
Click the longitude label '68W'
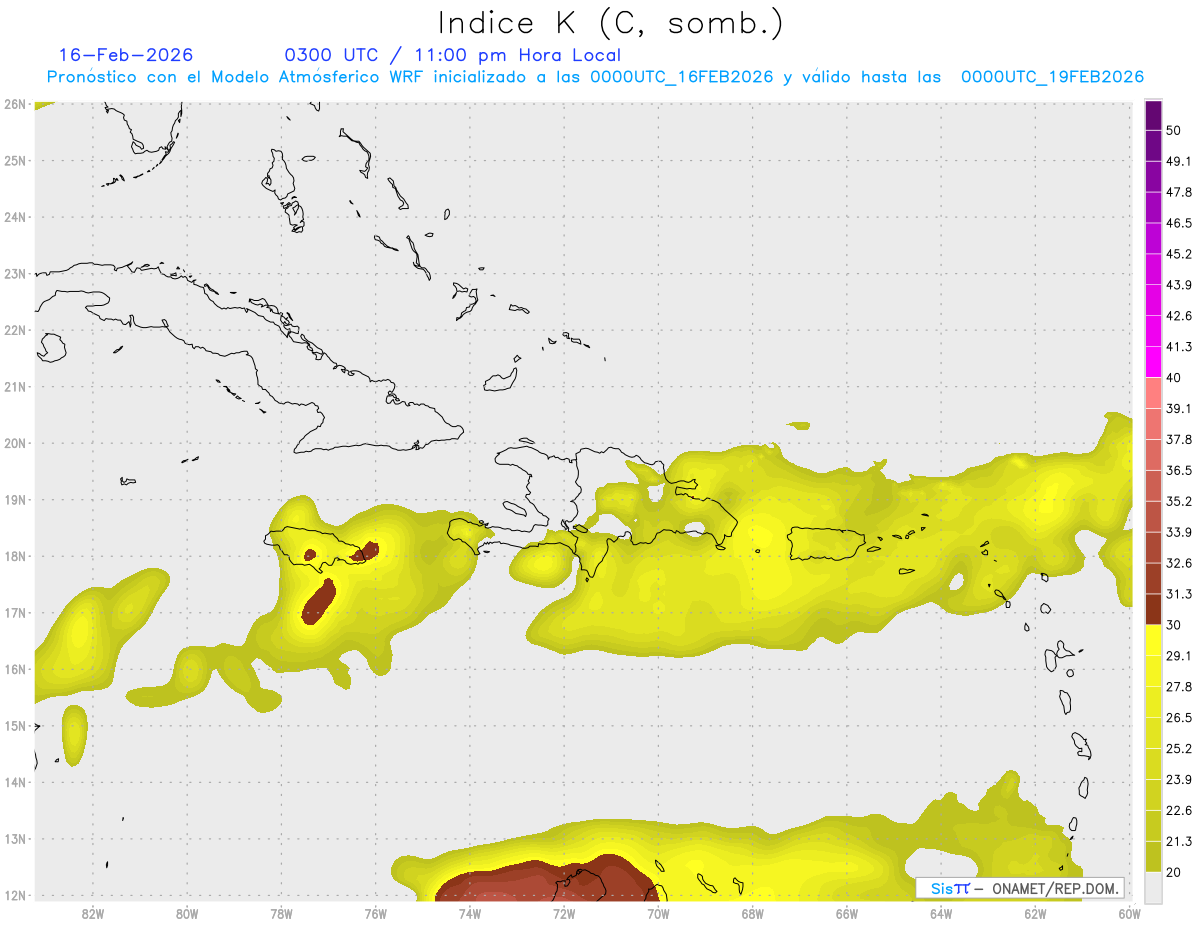[x=753, y=913]
